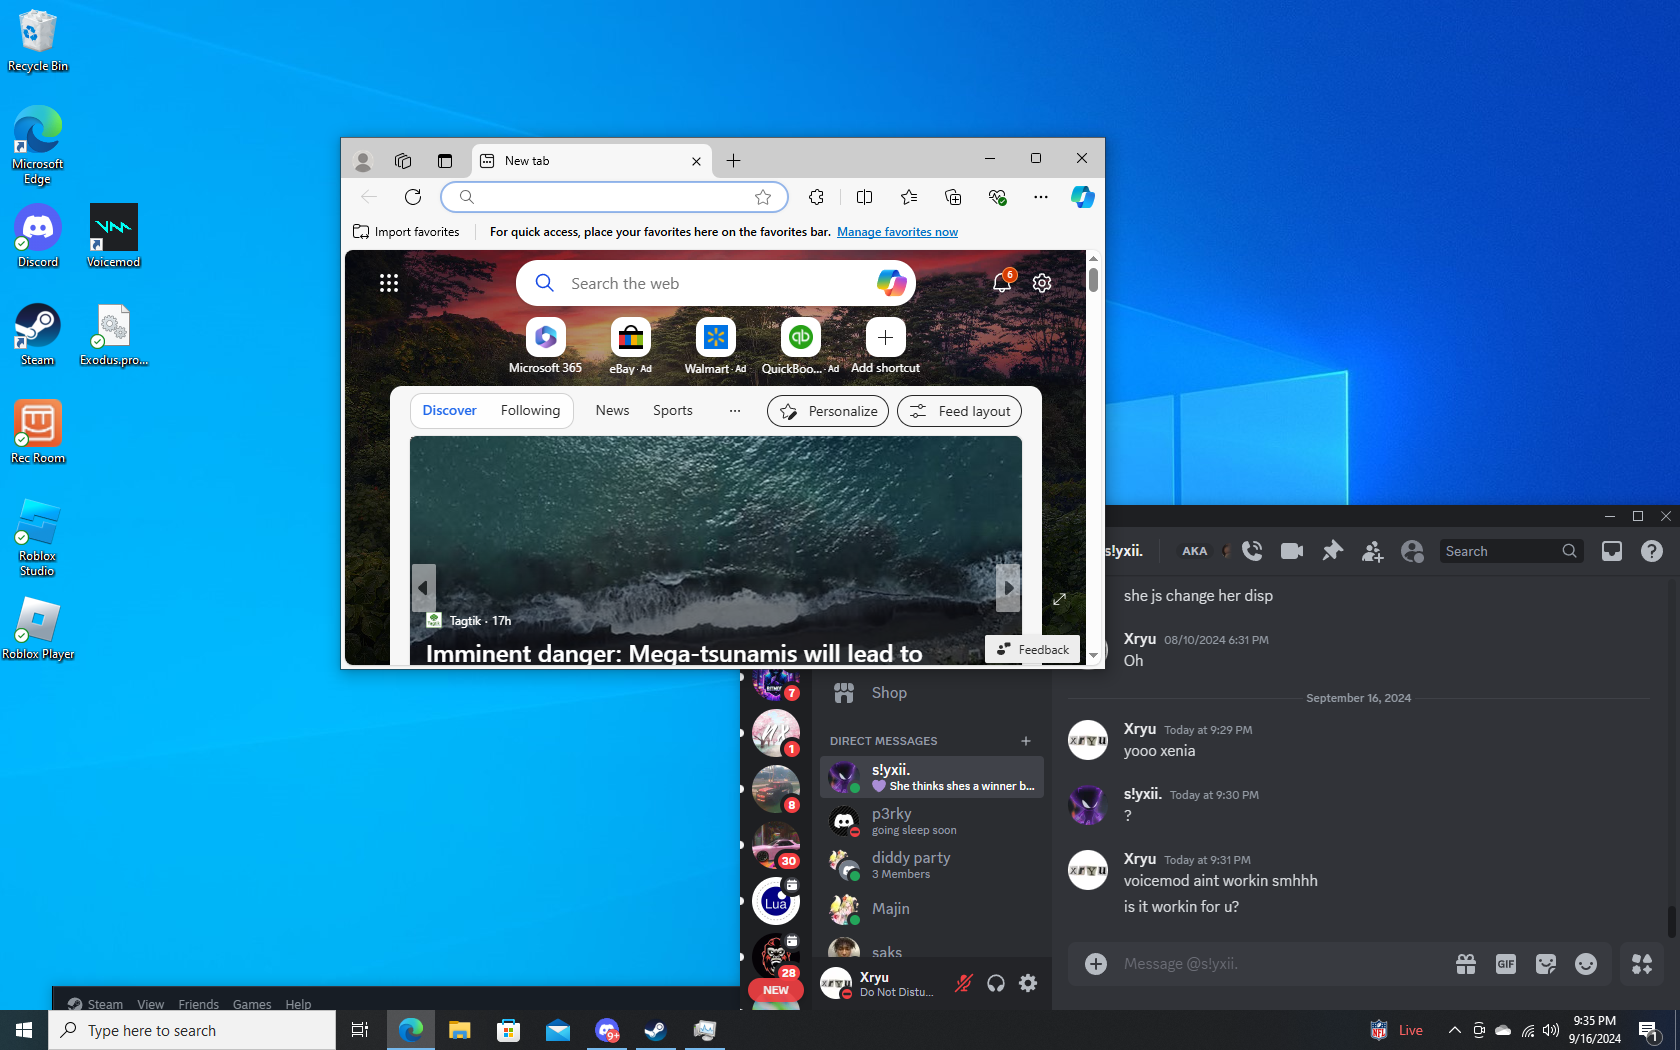This screenshot has width=1680, height=1050.
Task: Start a video call in Discord
Action: pyautogui.click(x=1292, y=551)
